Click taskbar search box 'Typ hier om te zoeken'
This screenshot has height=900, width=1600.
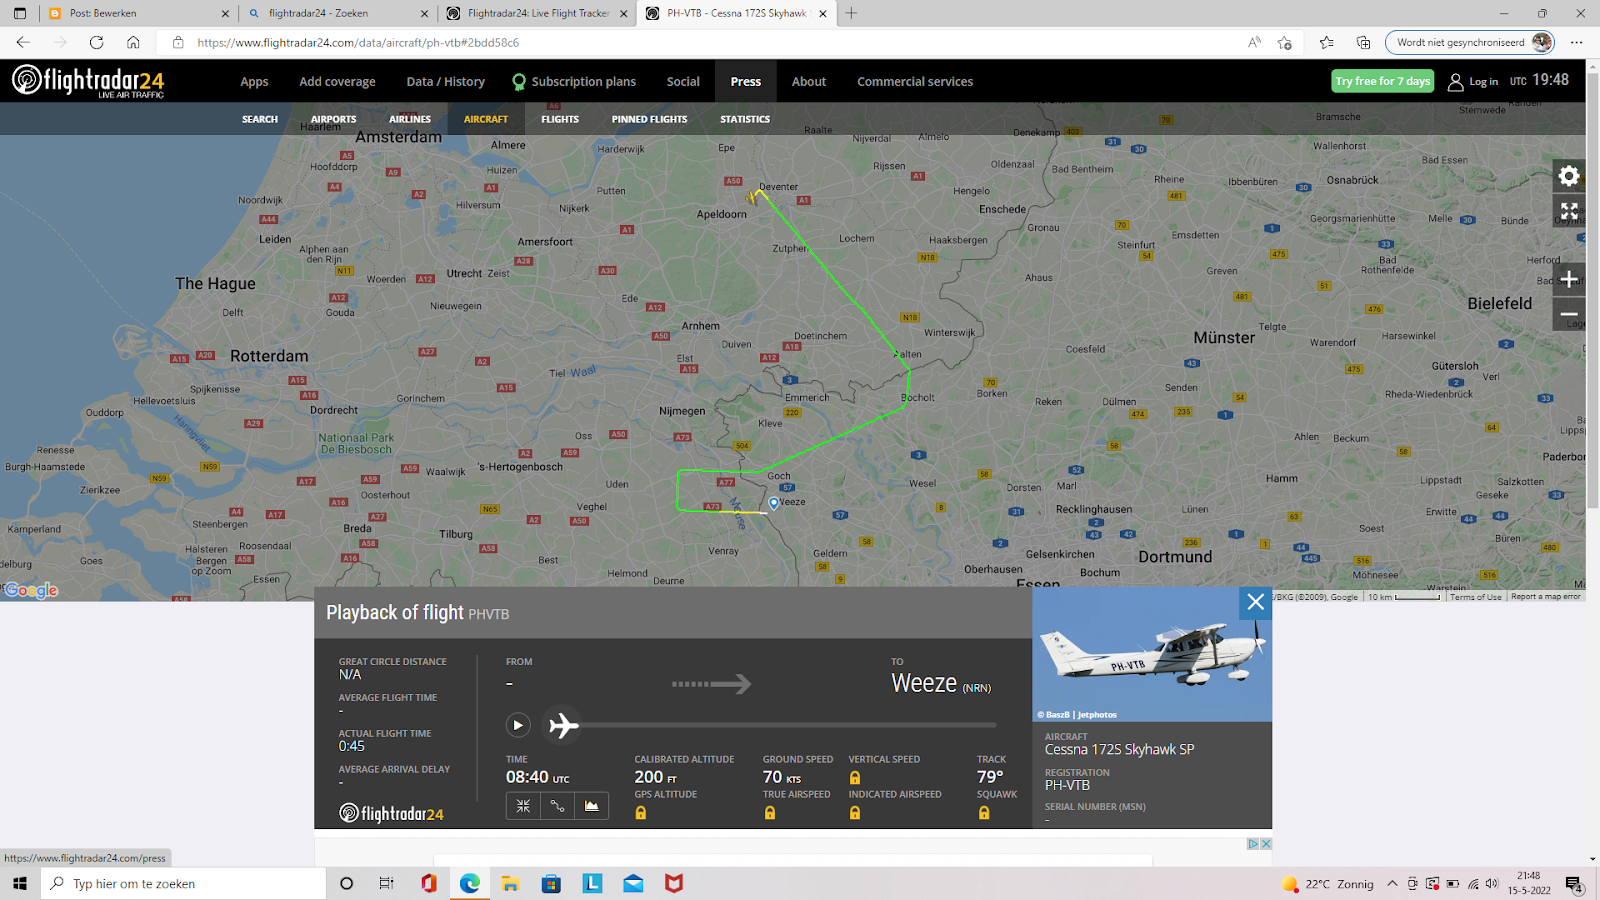click(x=184, y=884)
